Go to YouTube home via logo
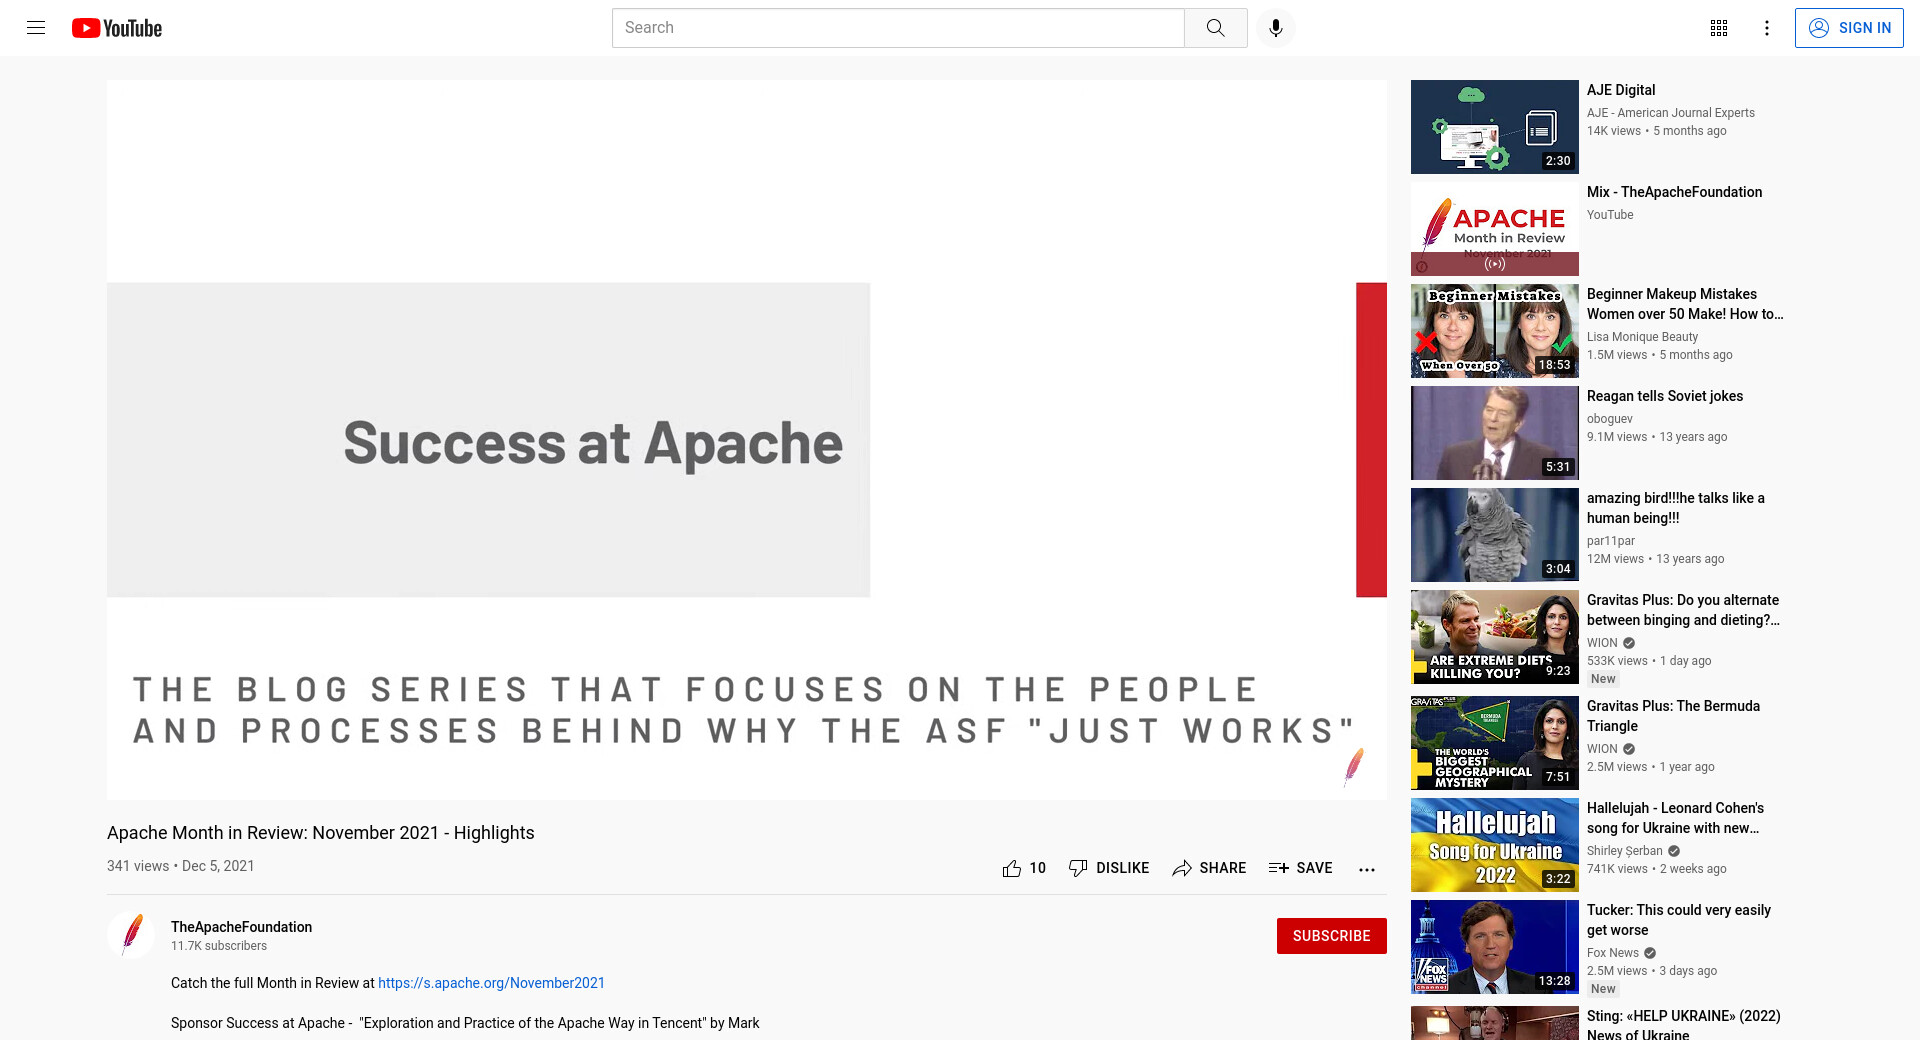1920x1040 pixels. [x=117, y=28]
